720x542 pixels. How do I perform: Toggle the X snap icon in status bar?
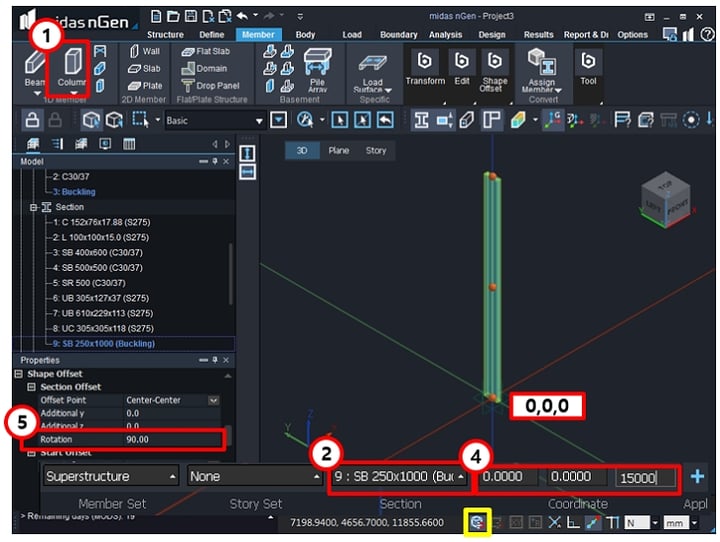pyautogui.click(x=555, y=522)
